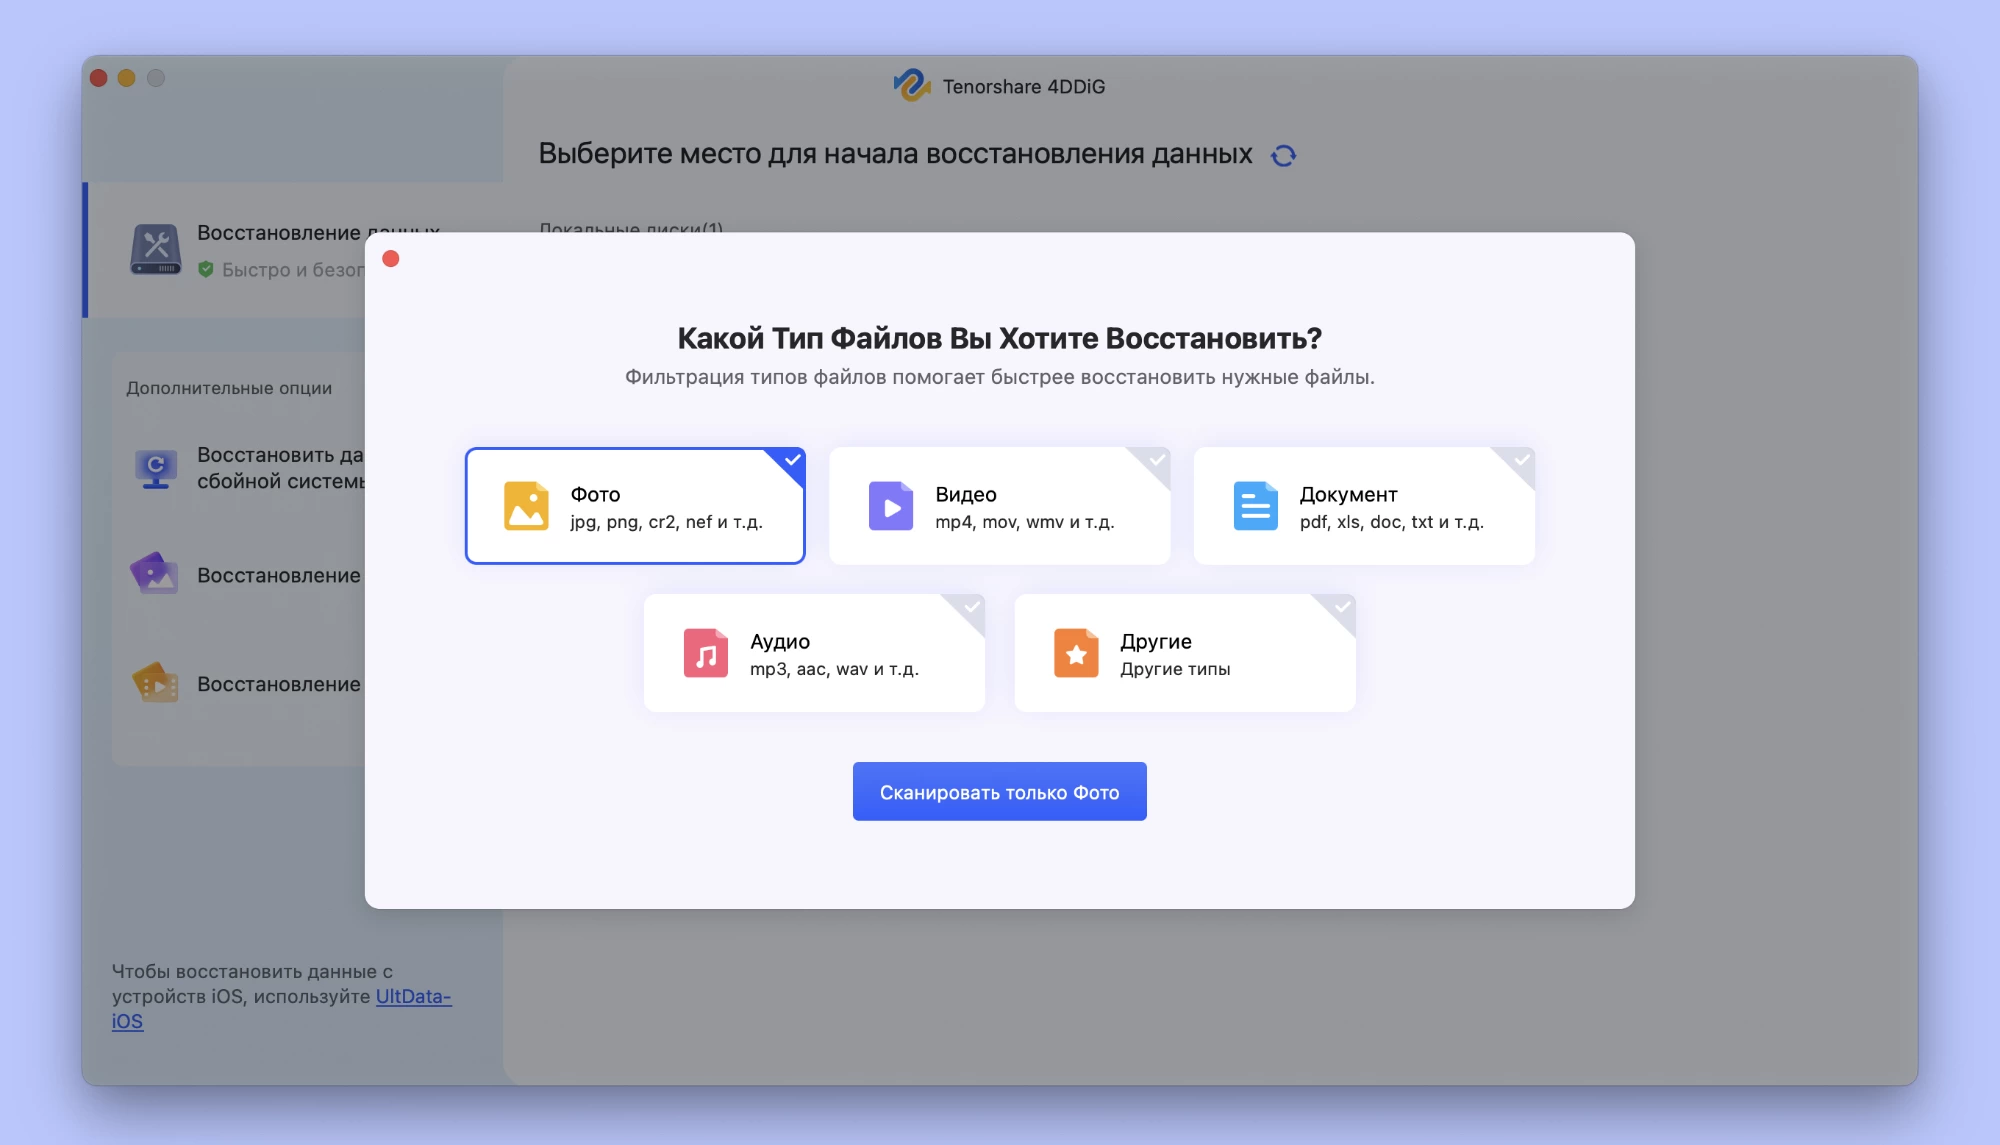2000x1145 pixels.
Task: Click the crashed system recovery monitor icon
Action: click(x=156, y=468)
